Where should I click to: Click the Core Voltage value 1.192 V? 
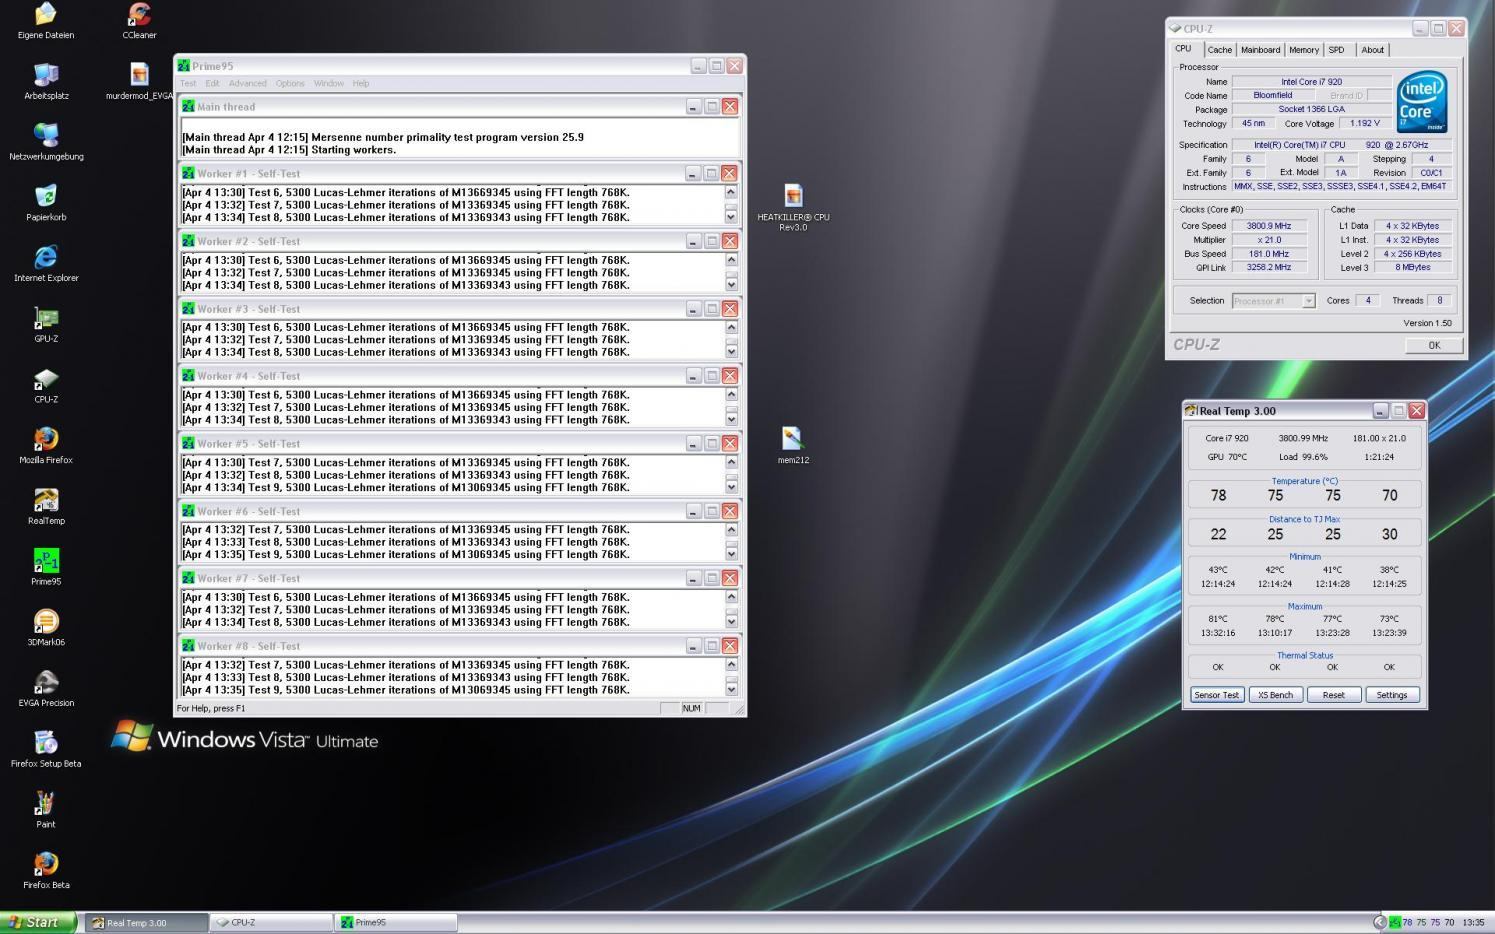point(1365,124)
